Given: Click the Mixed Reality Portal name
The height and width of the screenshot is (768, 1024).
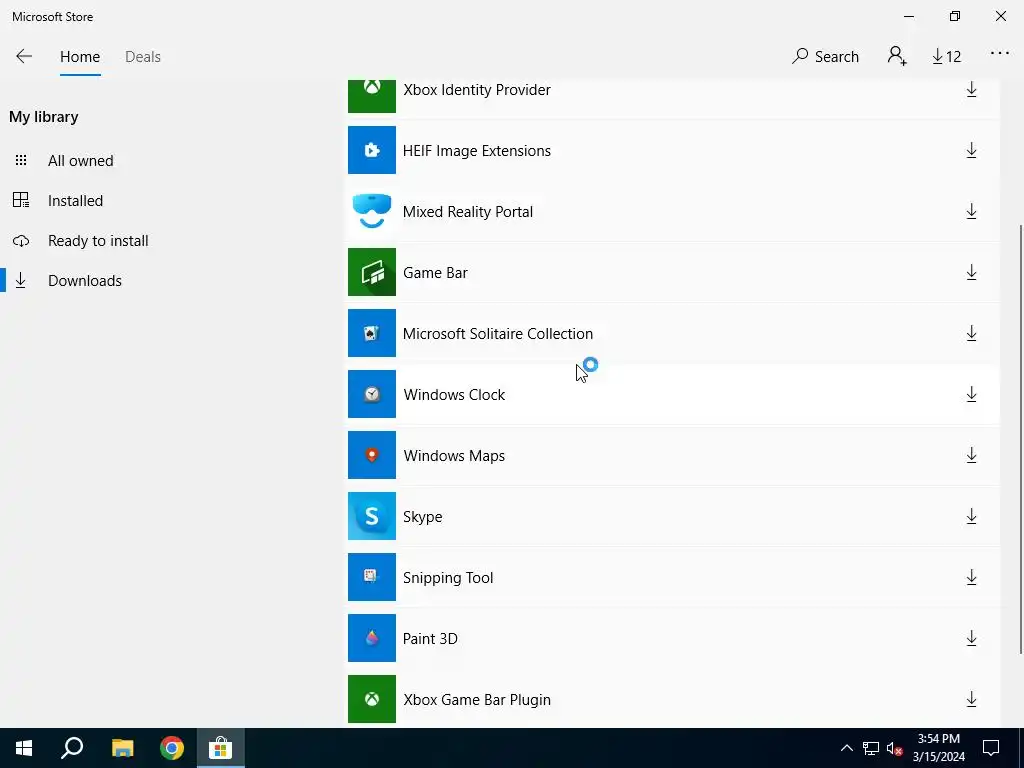Looking at the screenshot, I should (468, 212).
